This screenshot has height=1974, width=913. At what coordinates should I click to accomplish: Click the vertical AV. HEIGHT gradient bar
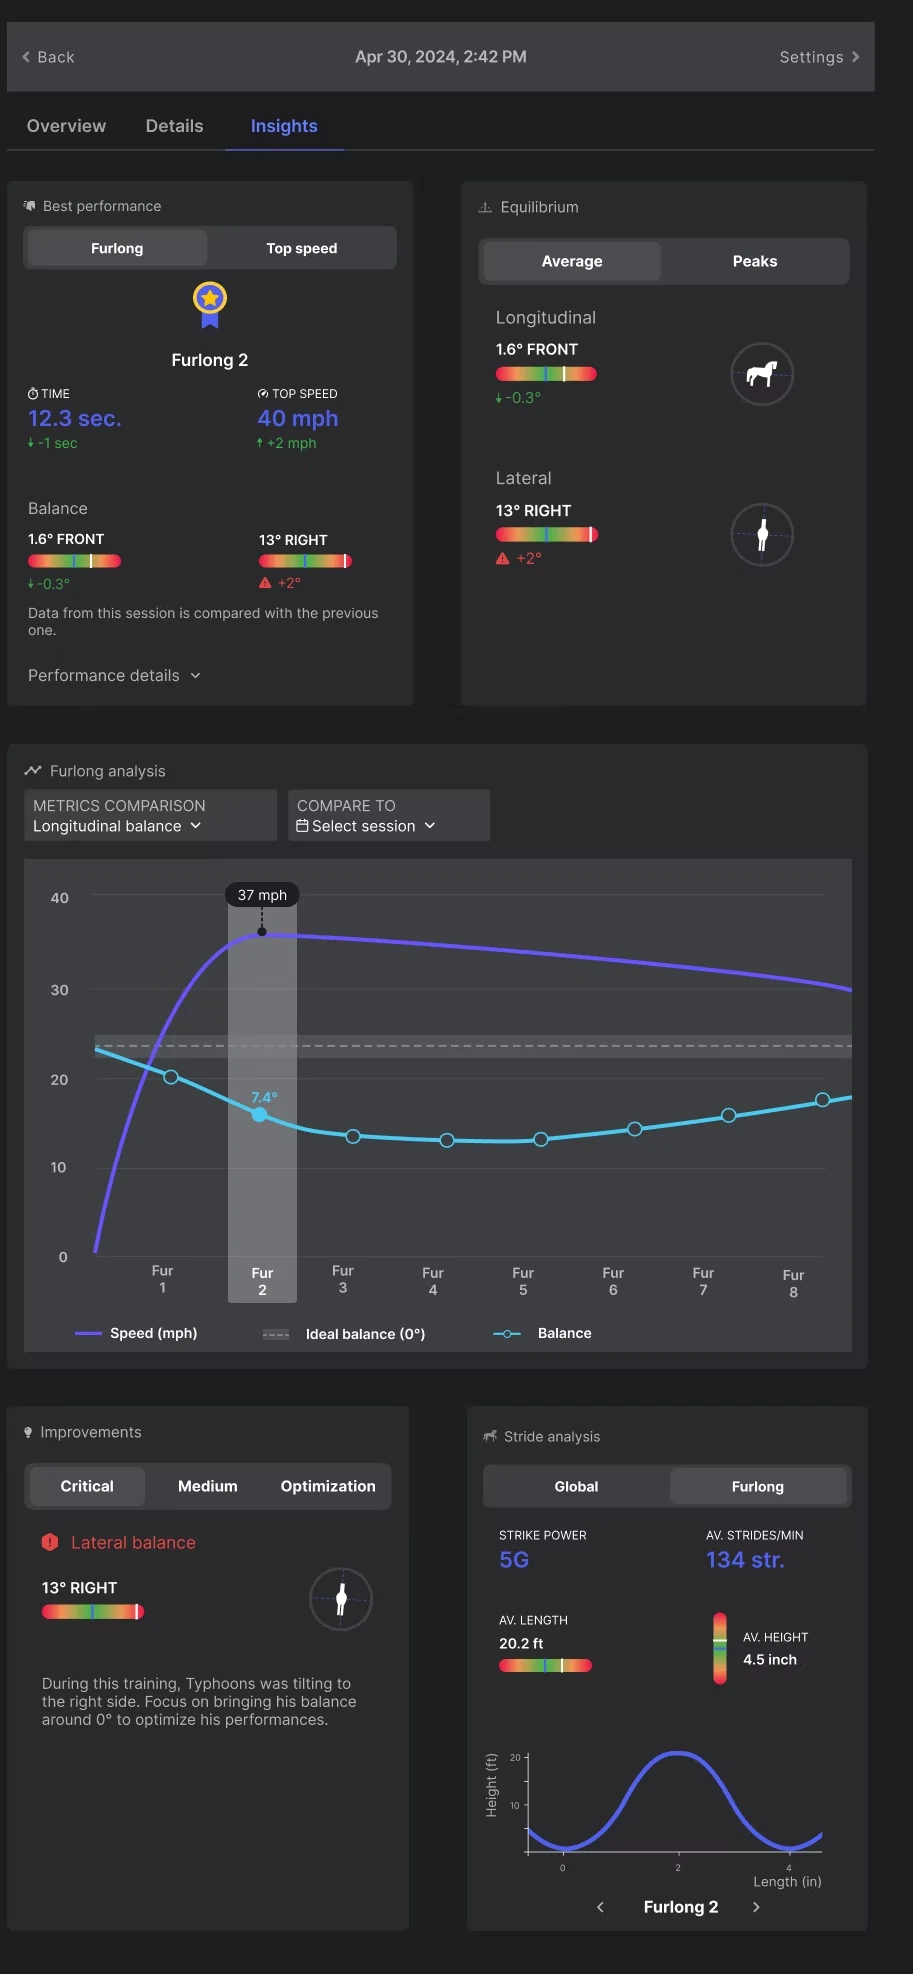[x=720, y=1648]
